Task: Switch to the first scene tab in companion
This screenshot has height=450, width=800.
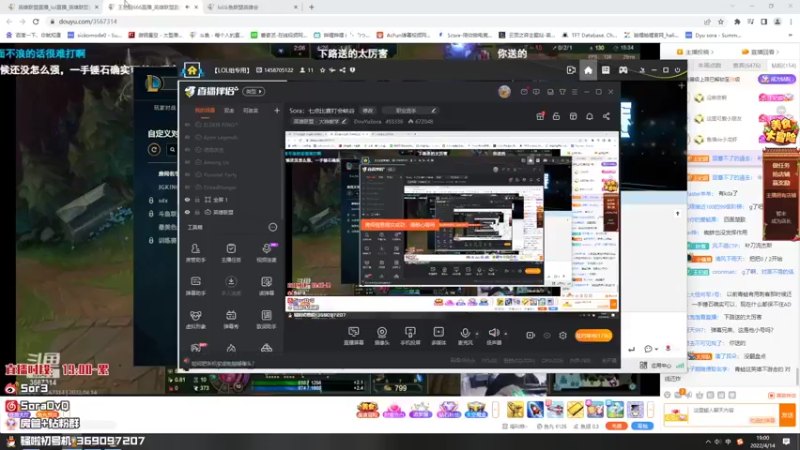Action: (205, 111)
